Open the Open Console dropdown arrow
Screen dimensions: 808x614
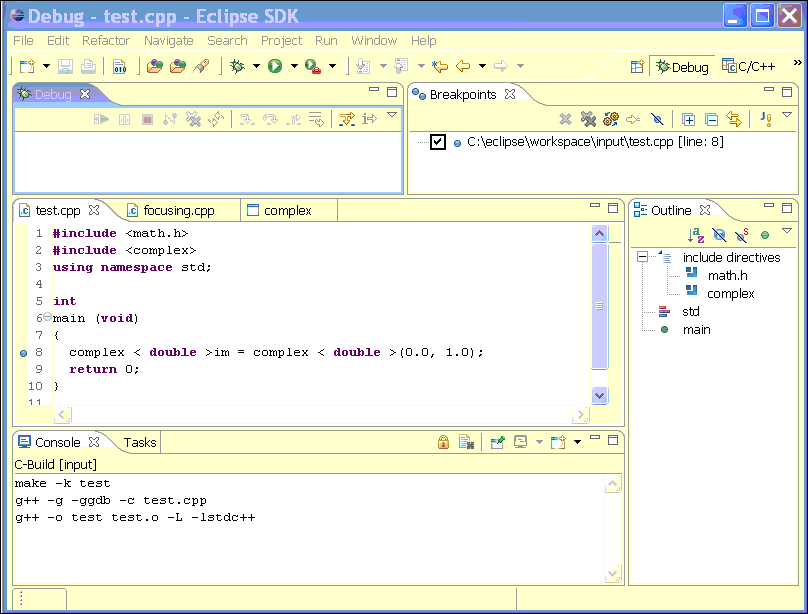click(577, 442)
